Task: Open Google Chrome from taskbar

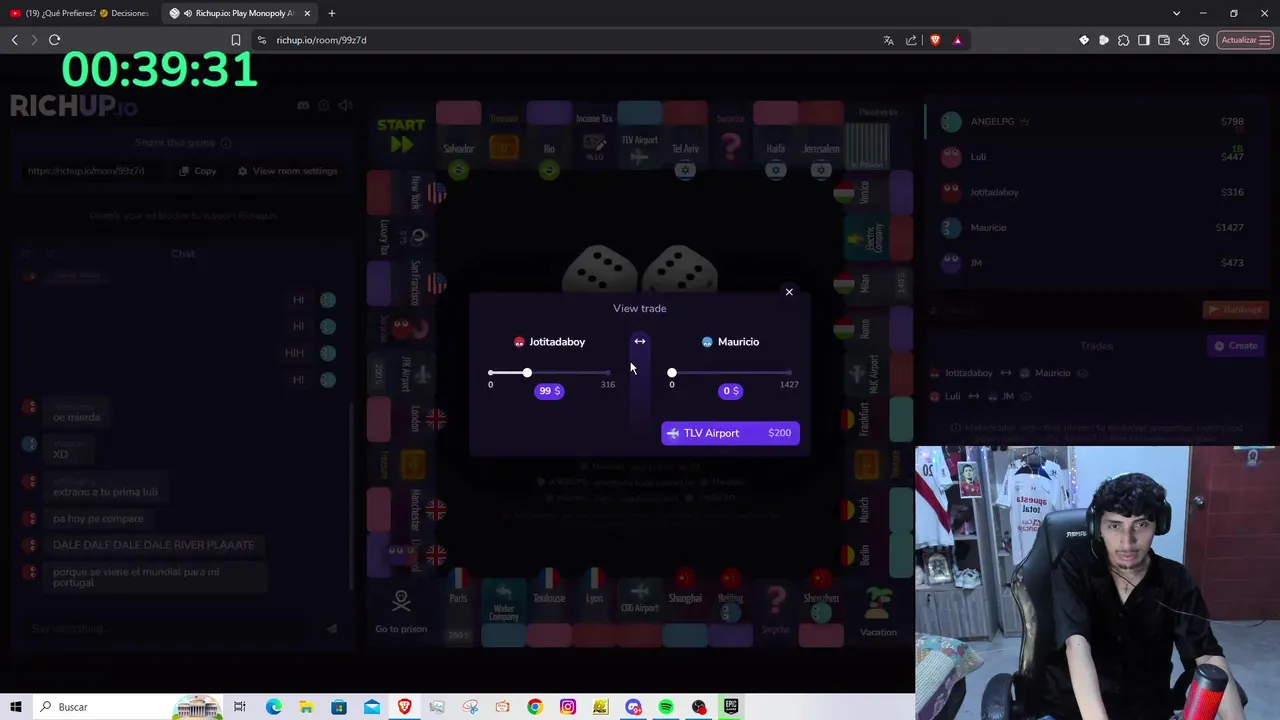Action: click(x=535, y=707)
